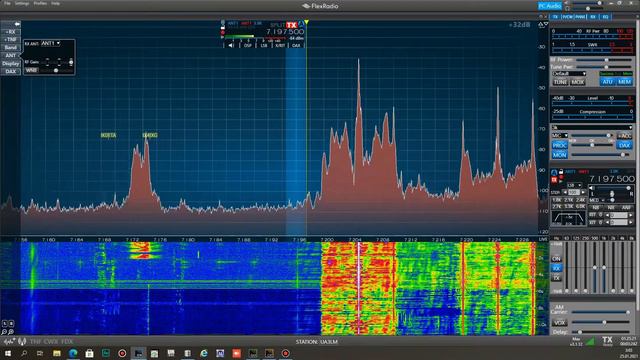This screenshot has height=360, width=640.
Task: Open the MIC input source dropdown
Action: pyautogui.click(x=560, y=135)
